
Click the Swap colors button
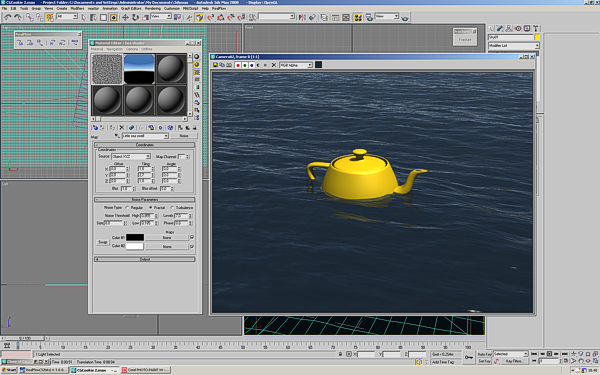click(x=102, y=242)
